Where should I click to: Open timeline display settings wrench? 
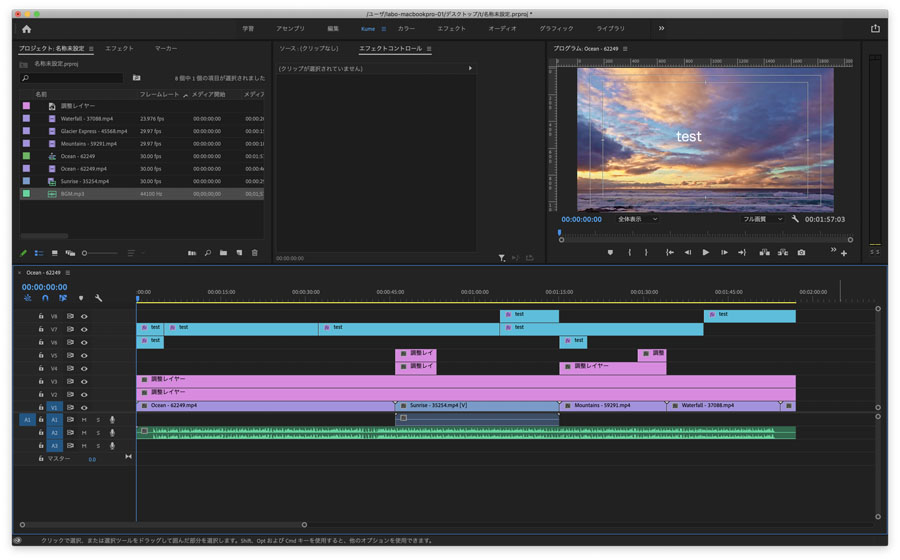pos(98,298)
